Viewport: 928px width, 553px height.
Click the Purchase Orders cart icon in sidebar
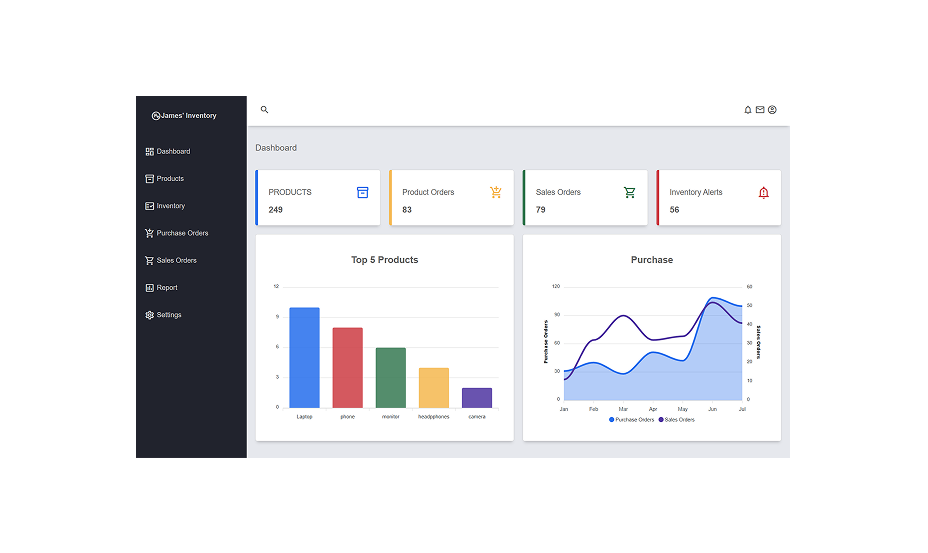click(150, 233)
